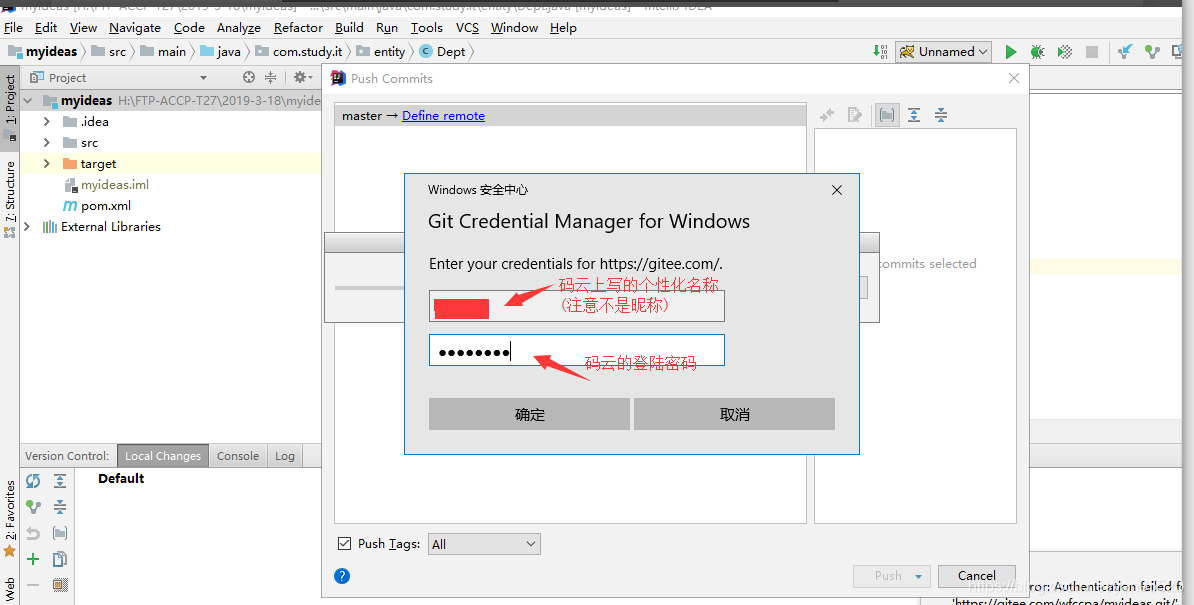The image size is (1194, 605).
Task: Open the Refactor menu
Action: click(298, 27)
